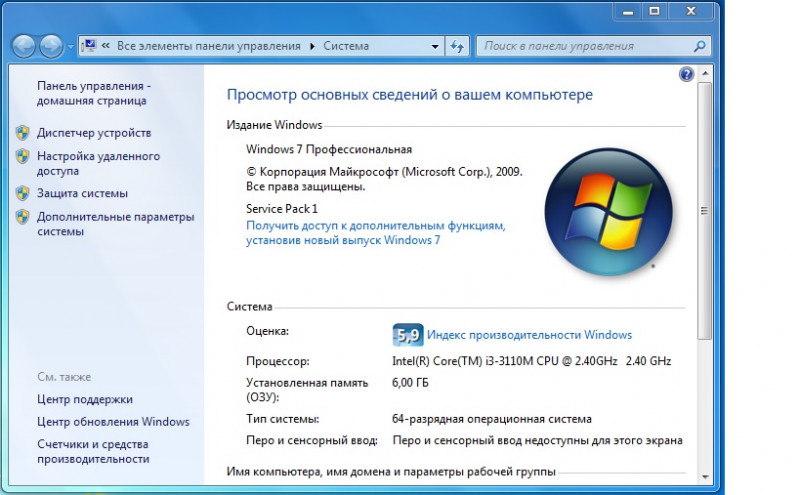Click the shield icon beside Защита системы
The height and width of the screenshot is (495, 800).
click(22, 193)
